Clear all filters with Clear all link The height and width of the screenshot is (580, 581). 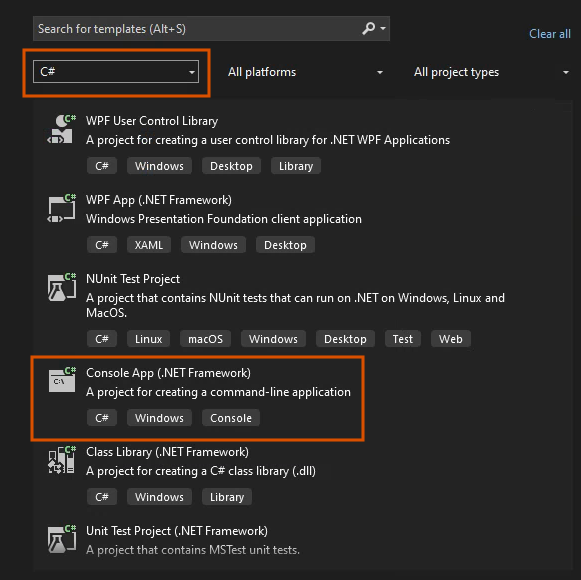(x=550, y=34)
